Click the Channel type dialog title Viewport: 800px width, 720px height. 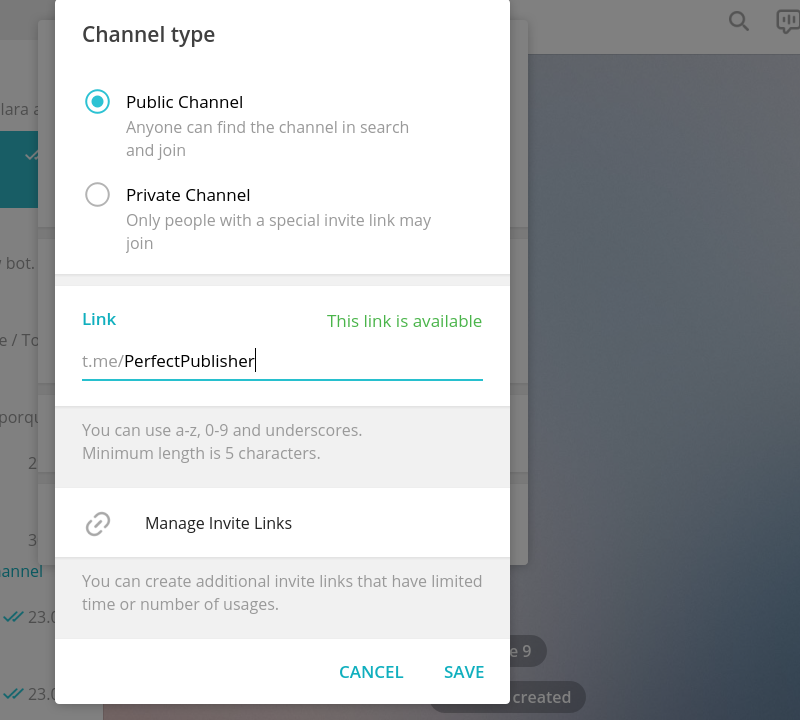pos(148,35)
